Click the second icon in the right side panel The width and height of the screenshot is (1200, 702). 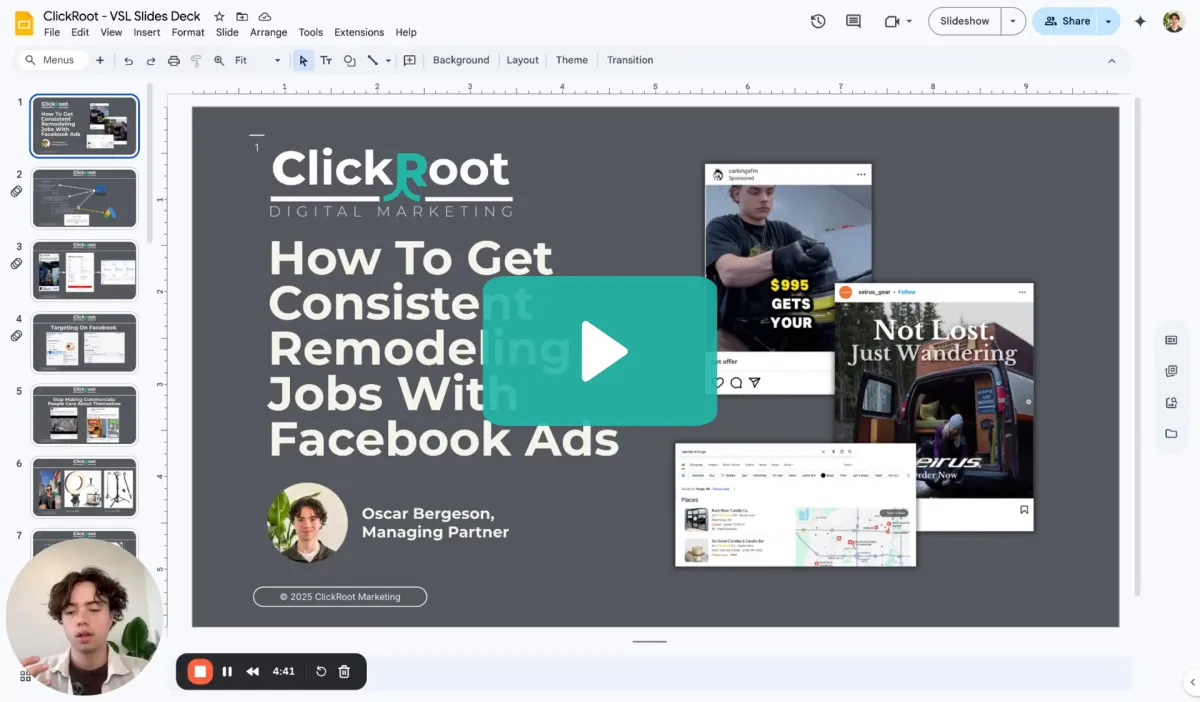1171,371
